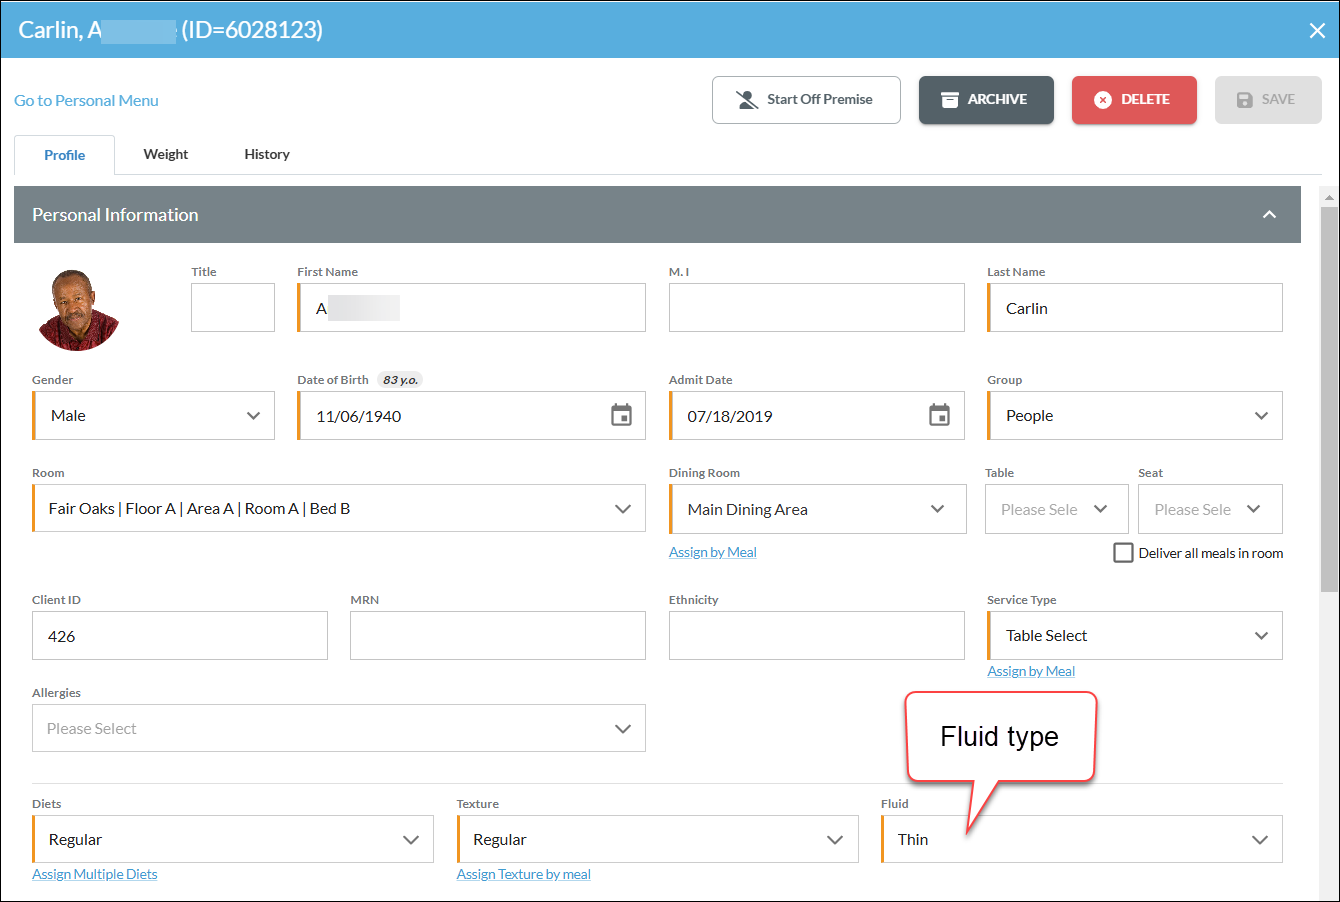This screenshot has width=1340, height=902.
Task: Open the Fluid dropdown showing Thin
Action: point(1082,839)
